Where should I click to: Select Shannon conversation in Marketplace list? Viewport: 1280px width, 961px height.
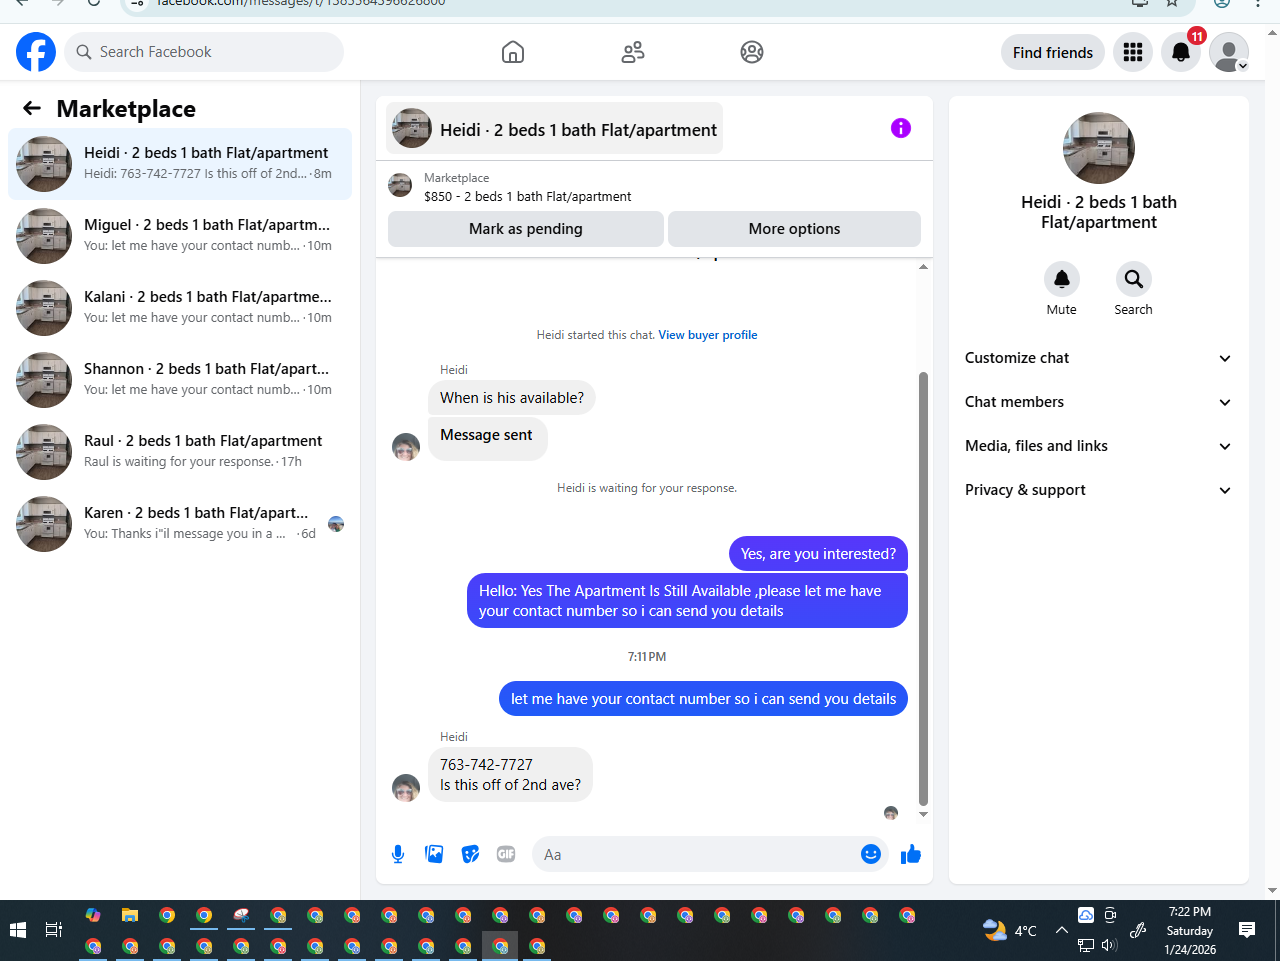point(180,380)
